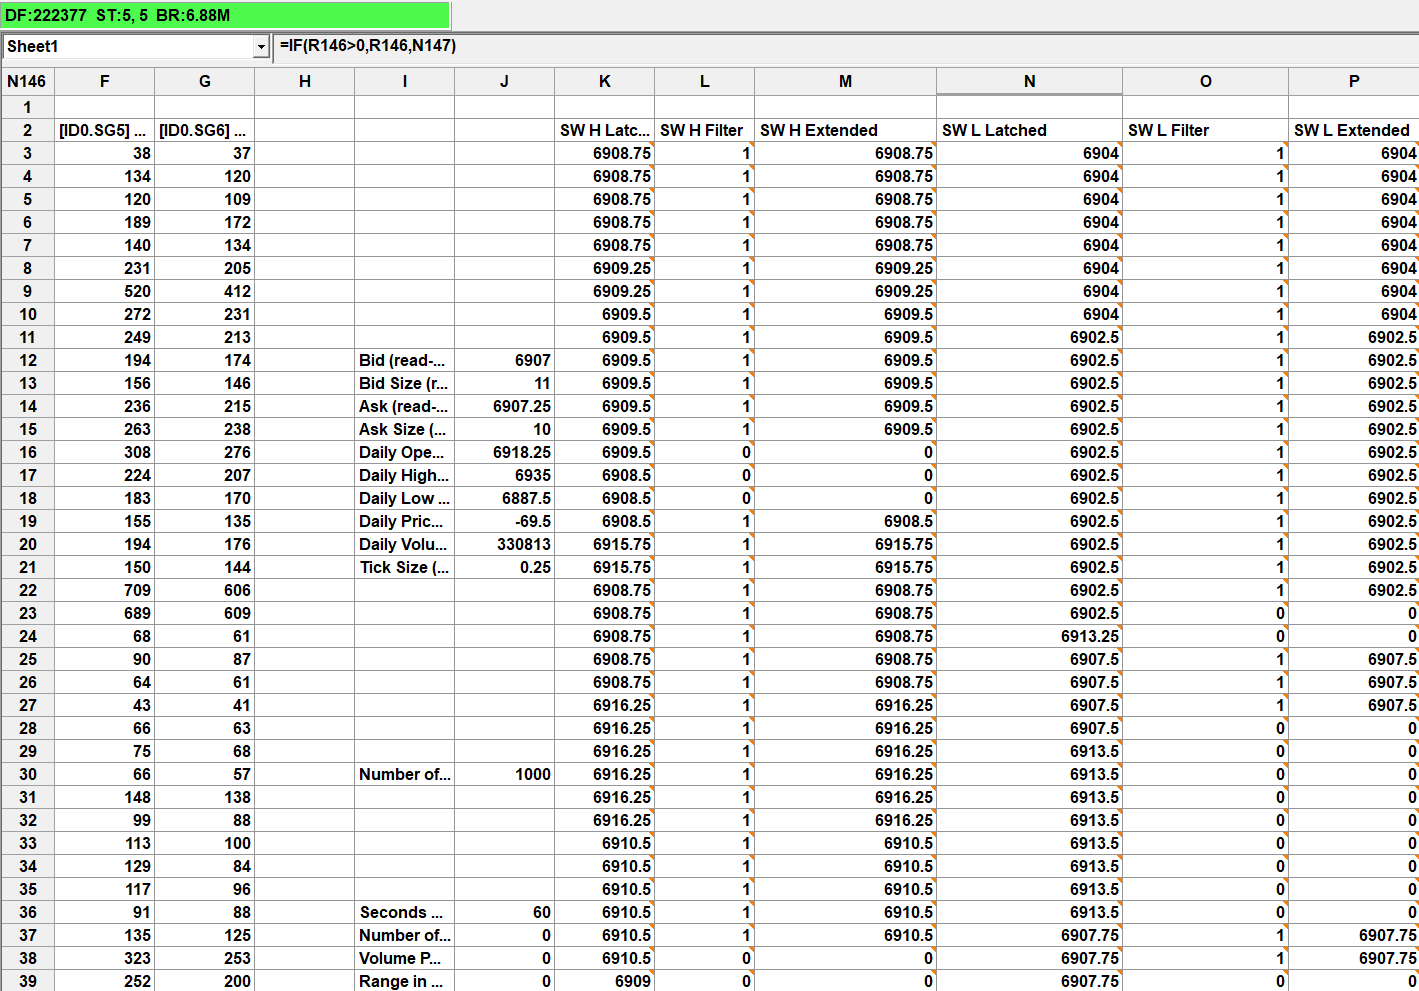1419x991 pixels.
Task: Click the SW L Latched value 6913.25
Action: coord(1030,636)
